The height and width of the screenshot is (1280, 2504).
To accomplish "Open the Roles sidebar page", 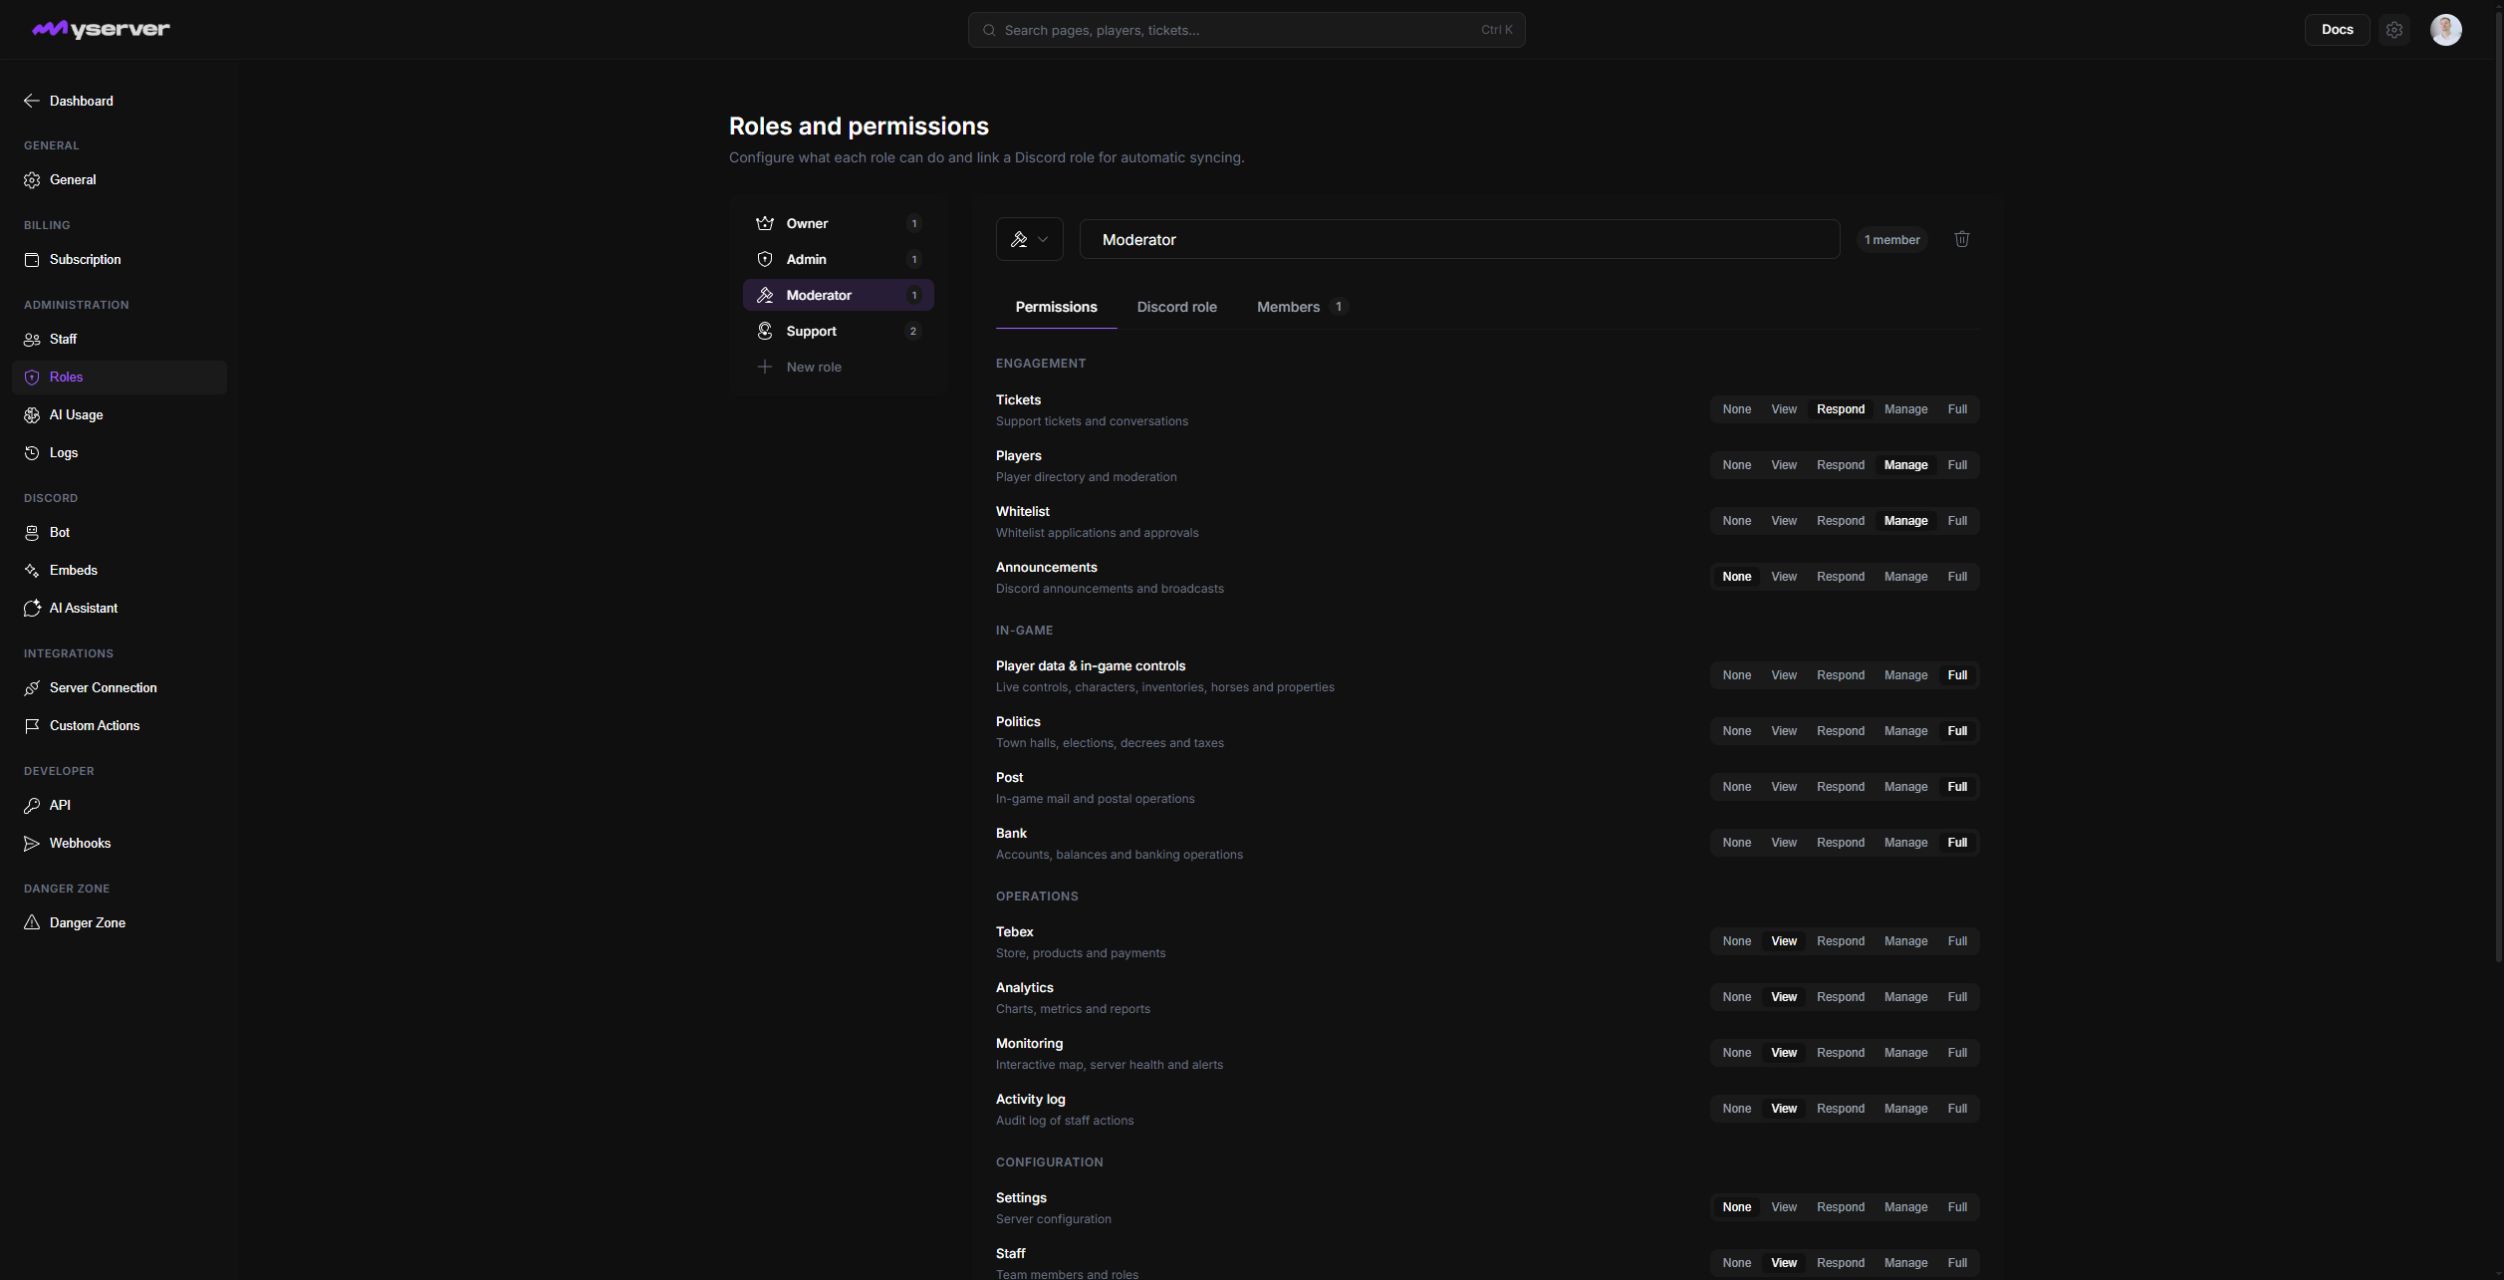I will (119, 377).
